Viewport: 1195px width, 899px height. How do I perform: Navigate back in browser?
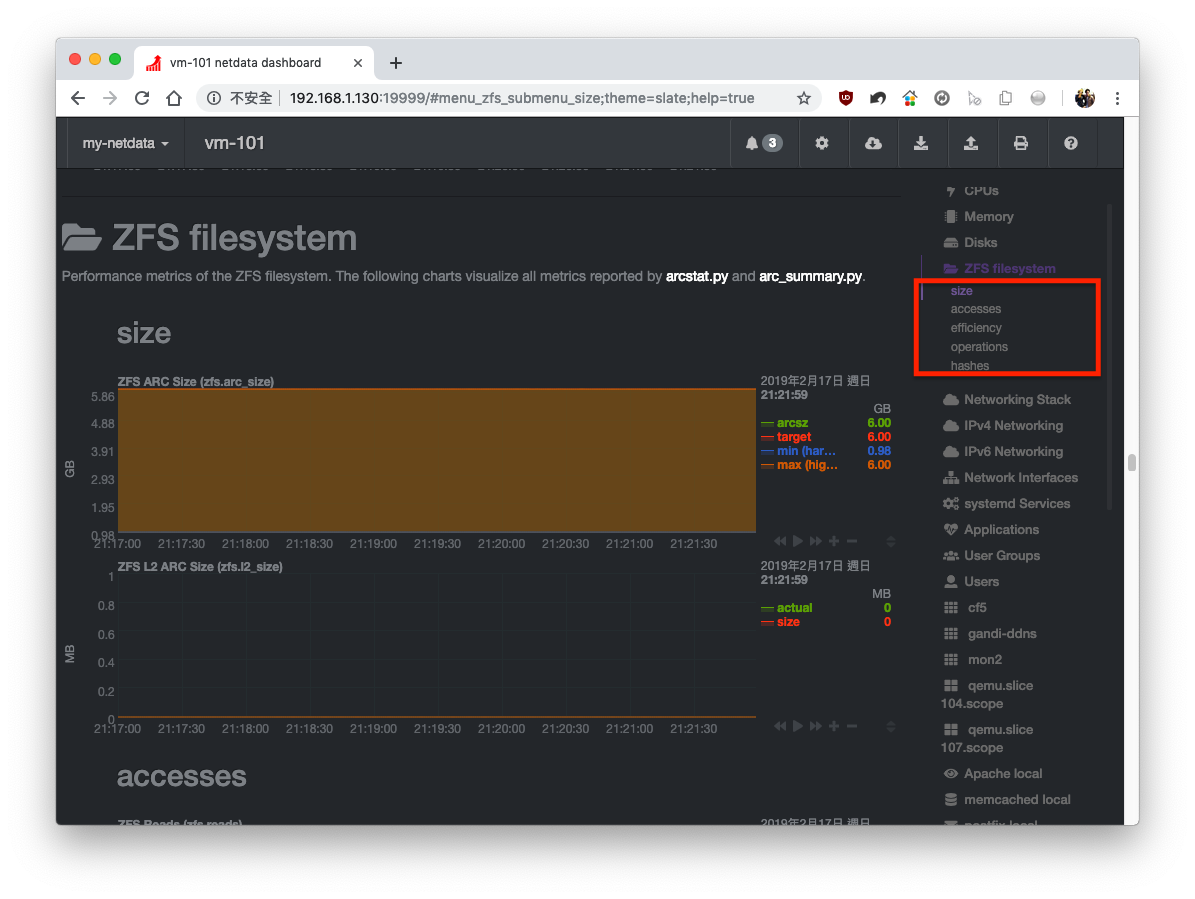[78, 98]
